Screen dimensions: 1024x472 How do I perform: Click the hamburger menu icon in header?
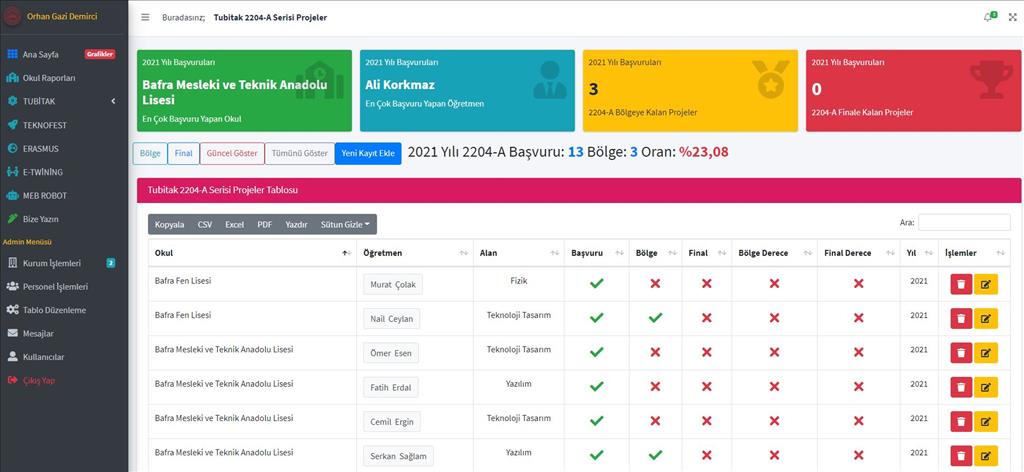[x=145, y=17]
